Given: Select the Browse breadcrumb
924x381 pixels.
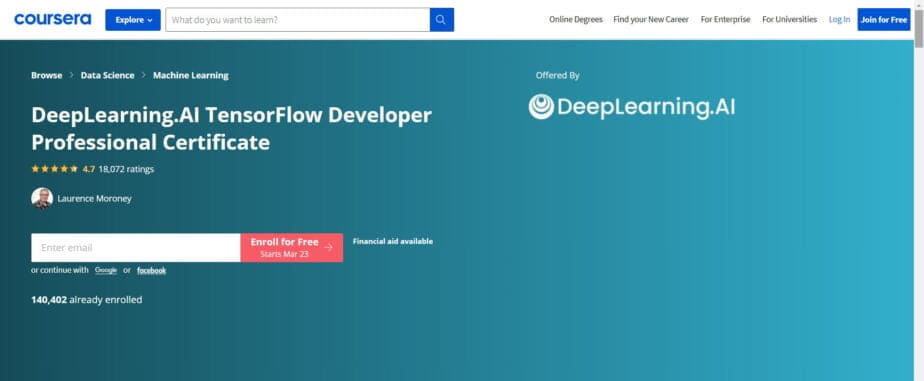Looking at the screenshot, I should pos(47,75).
